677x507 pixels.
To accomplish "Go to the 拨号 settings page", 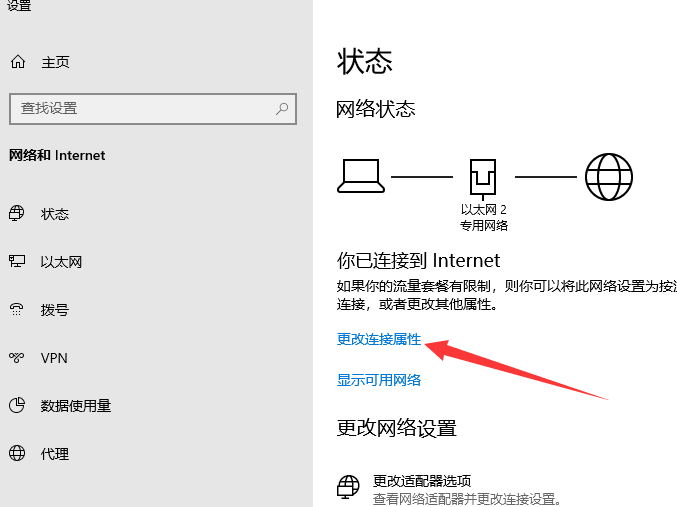I will click(55, 310).
